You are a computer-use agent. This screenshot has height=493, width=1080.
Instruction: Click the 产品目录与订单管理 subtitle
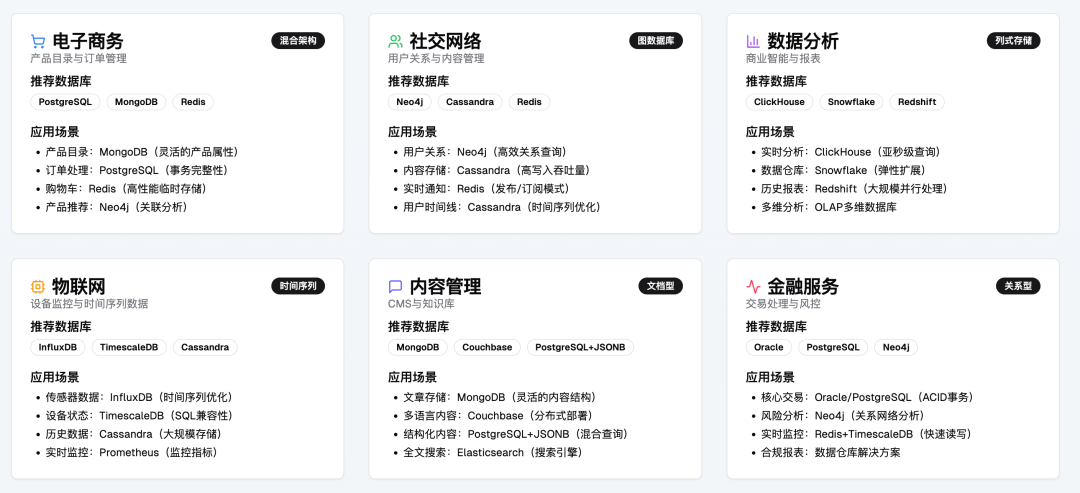click(x=79, y=59)
